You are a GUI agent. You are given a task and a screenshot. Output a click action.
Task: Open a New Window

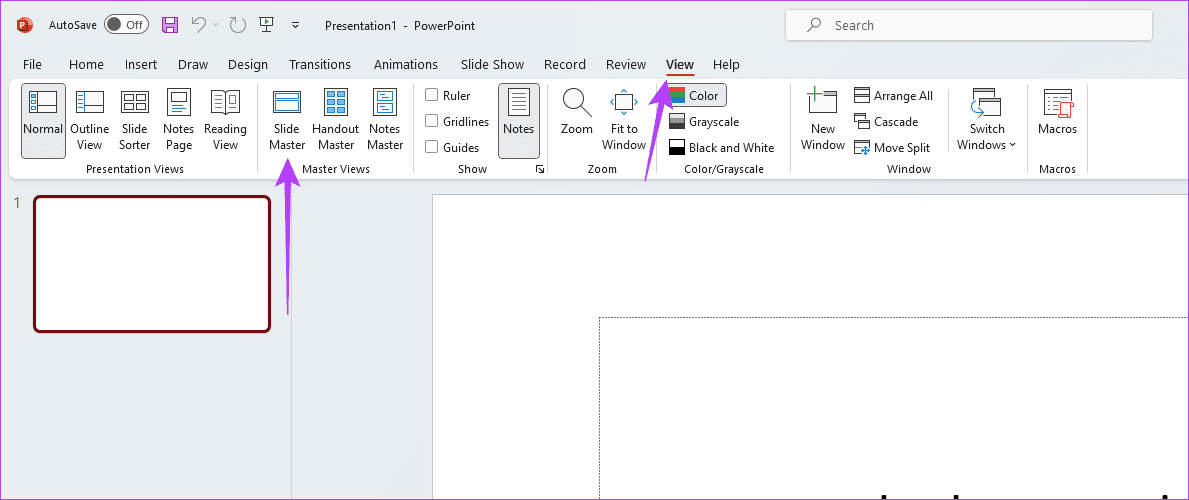tap(822, 119)
